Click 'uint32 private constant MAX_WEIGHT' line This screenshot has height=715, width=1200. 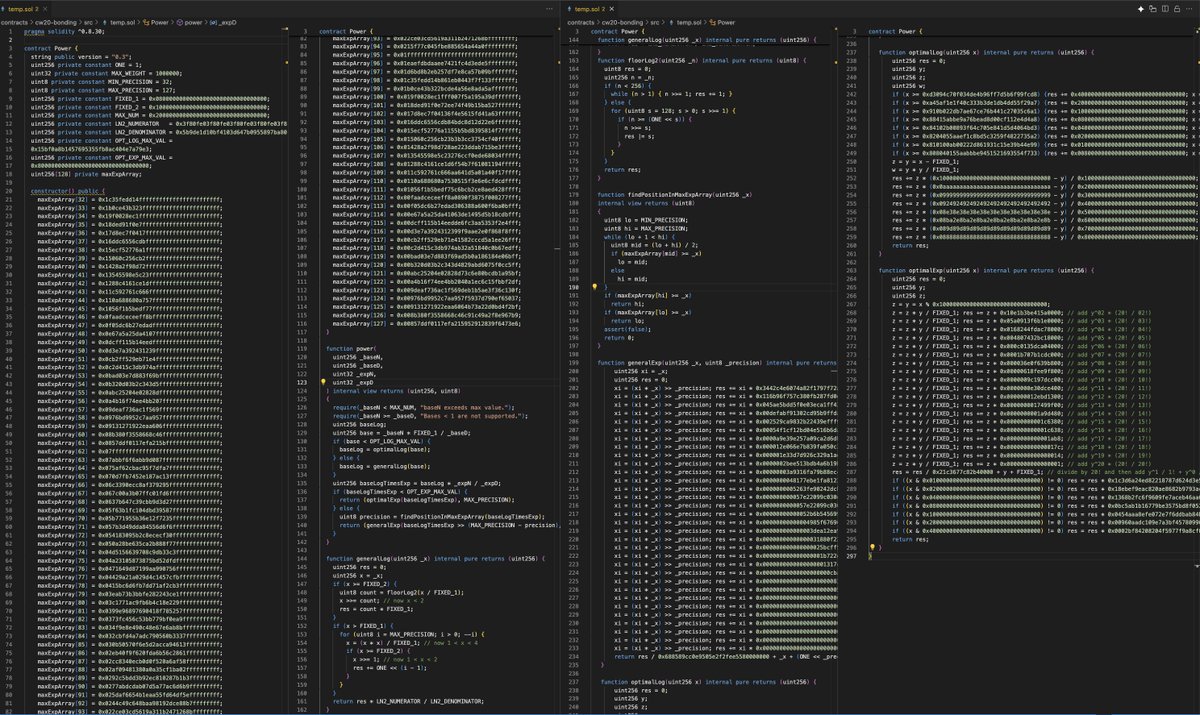pyautogui.click(x=105, y=73)
